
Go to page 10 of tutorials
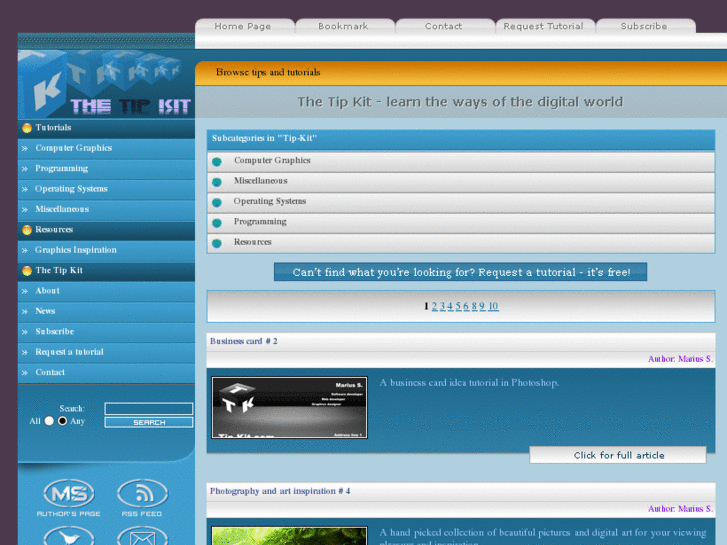[493, 306]
